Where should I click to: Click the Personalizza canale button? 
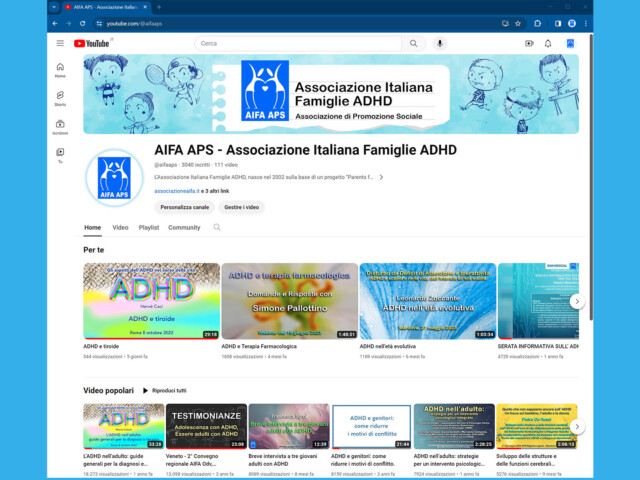click(184, 207)
